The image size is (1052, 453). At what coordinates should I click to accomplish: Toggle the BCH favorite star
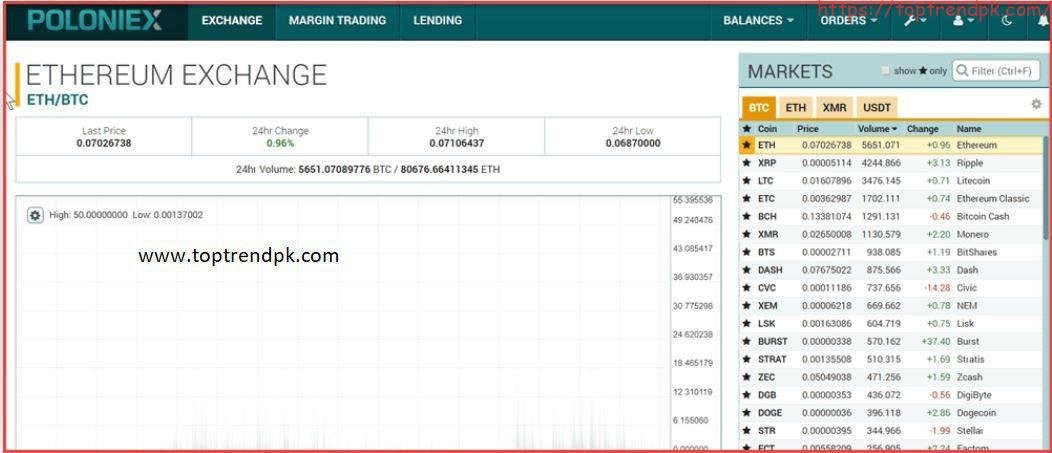pos(746,217)
